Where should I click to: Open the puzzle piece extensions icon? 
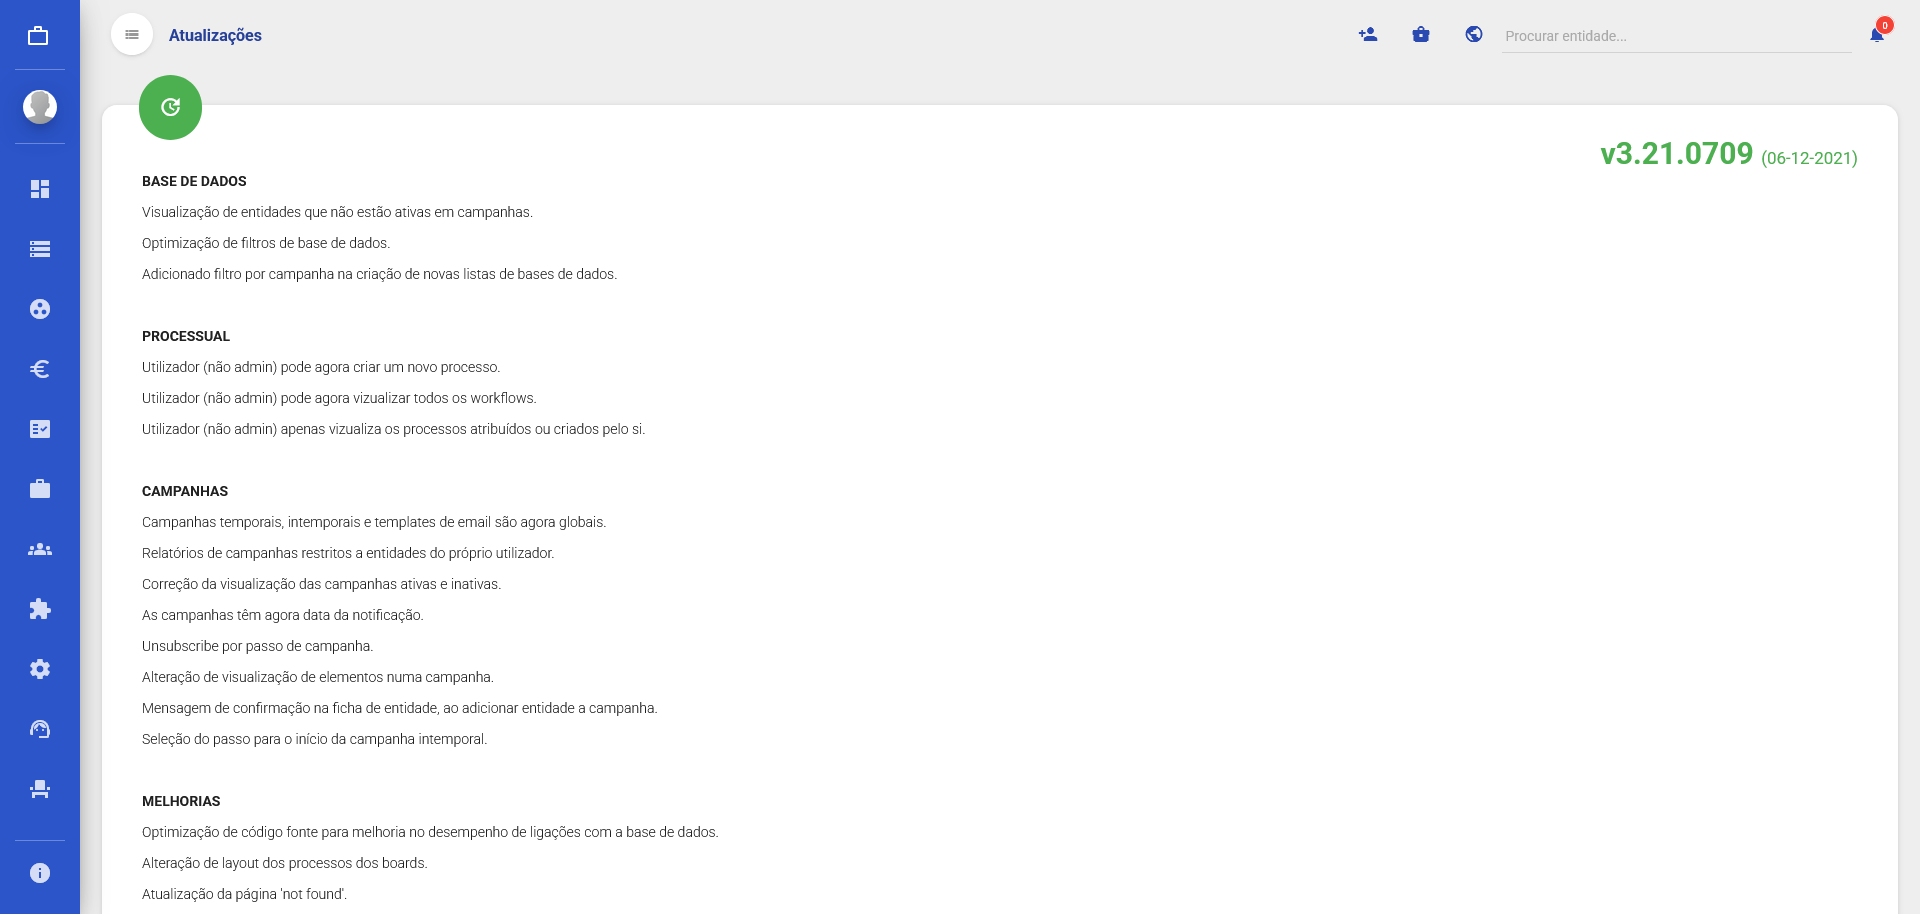pyautogui.click(x=40, y=609)
